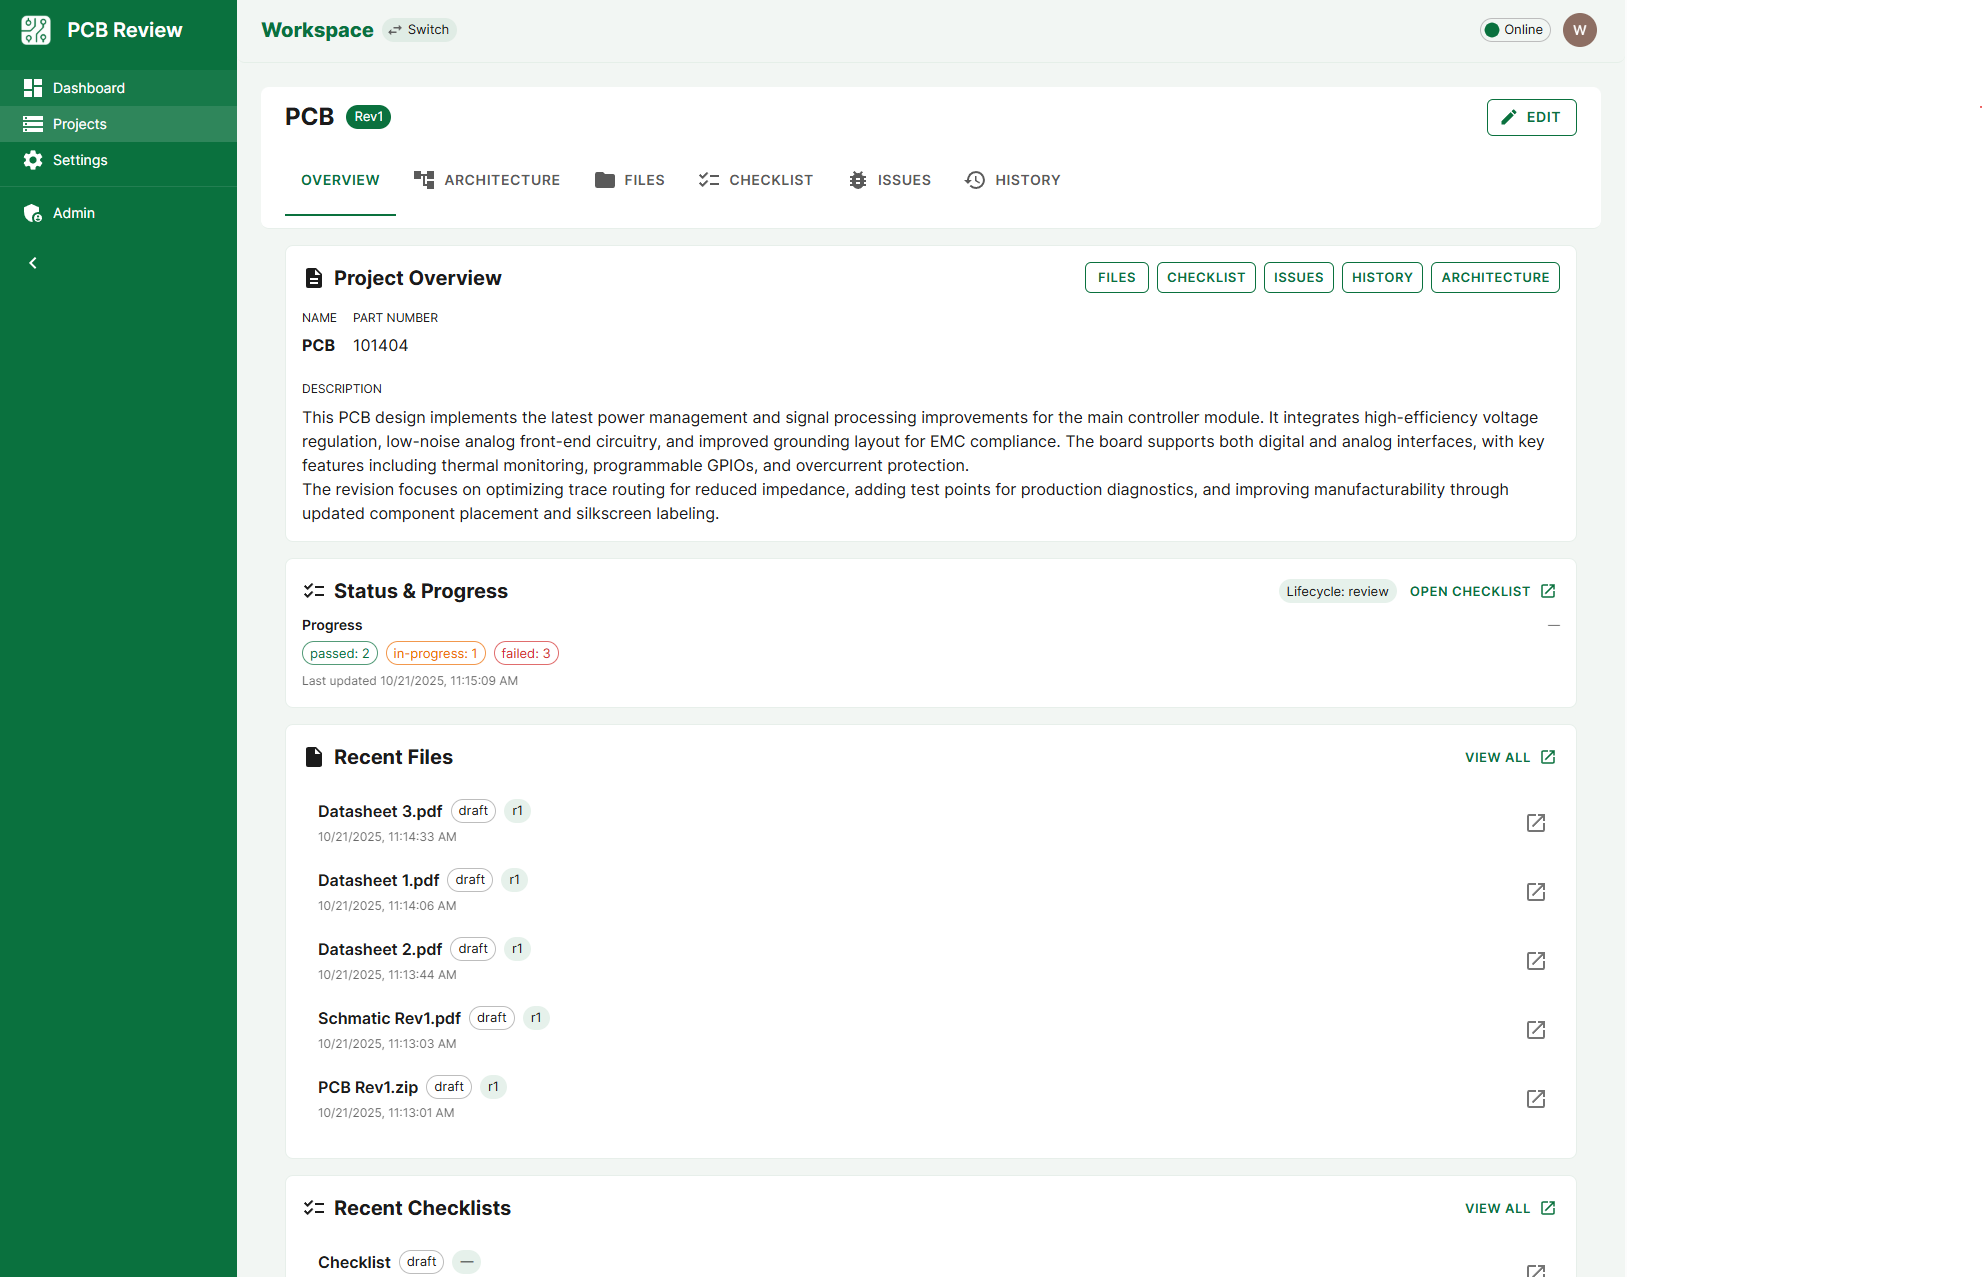The image size is (1983, 1277).
Task: Open Datasheet 3.pdf external link icon
Action: [1536, 823]
